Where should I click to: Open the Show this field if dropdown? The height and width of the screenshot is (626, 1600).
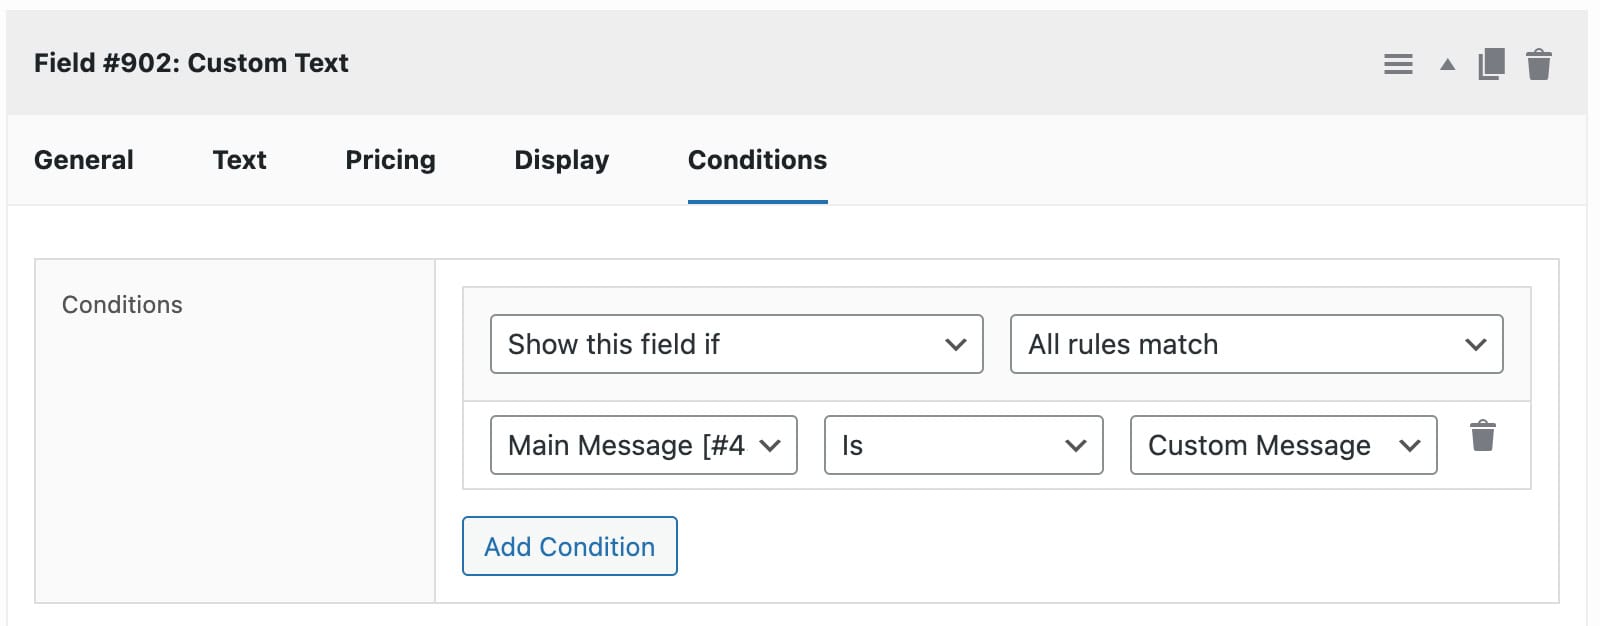click(x=735, y=344)
